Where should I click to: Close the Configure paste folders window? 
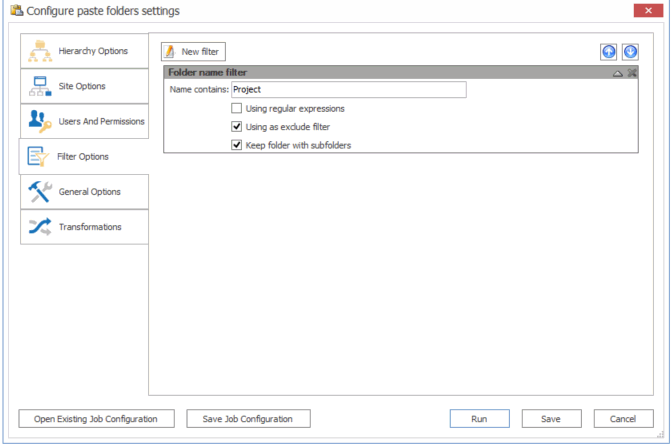click(x=648, y=11)
